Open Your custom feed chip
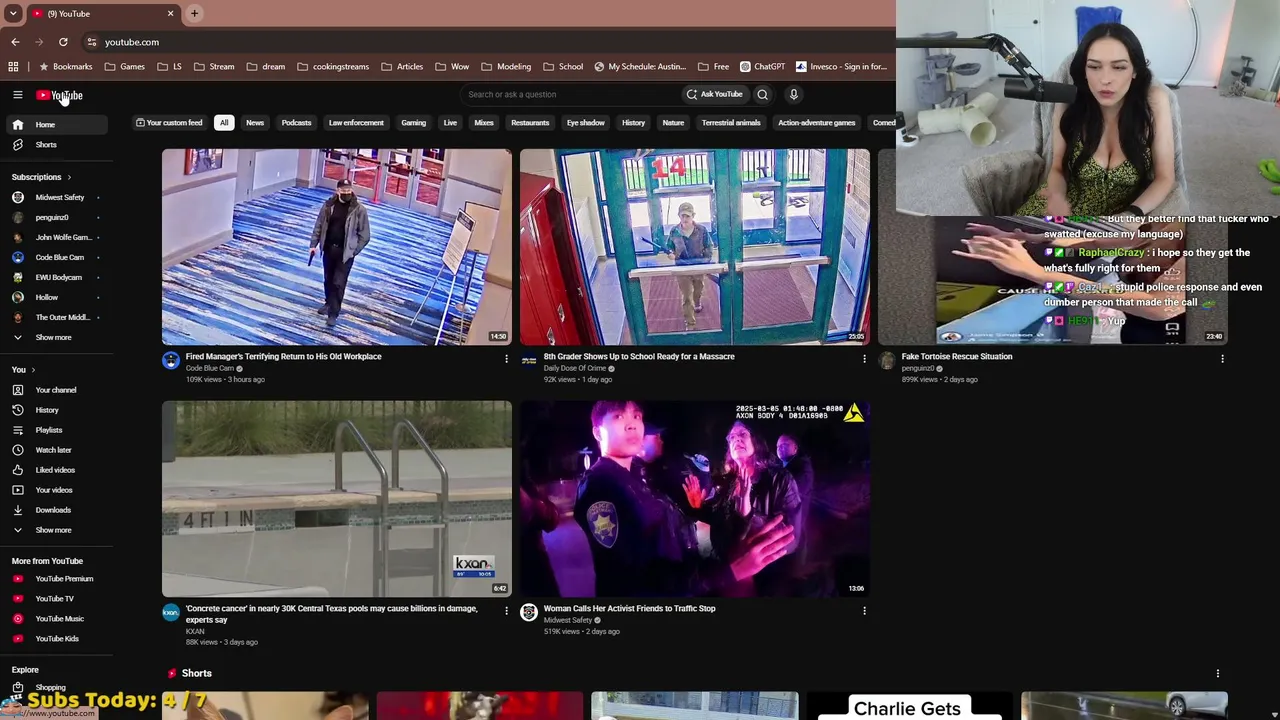Image resolution: width=1280 pixels, height=720 pixels. tap(169, 123)
